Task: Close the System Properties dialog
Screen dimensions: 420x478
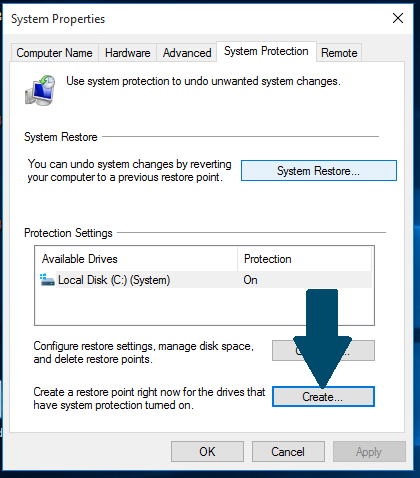Action: 398,18
